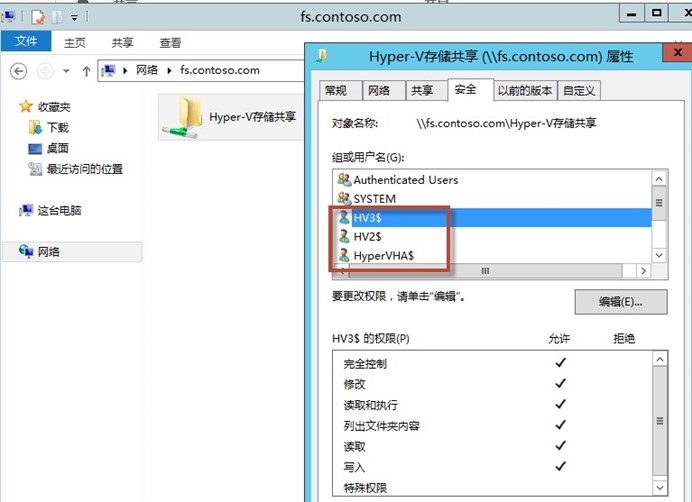
Task: Select HV3$ computer account in list
Action: (492, 218)
